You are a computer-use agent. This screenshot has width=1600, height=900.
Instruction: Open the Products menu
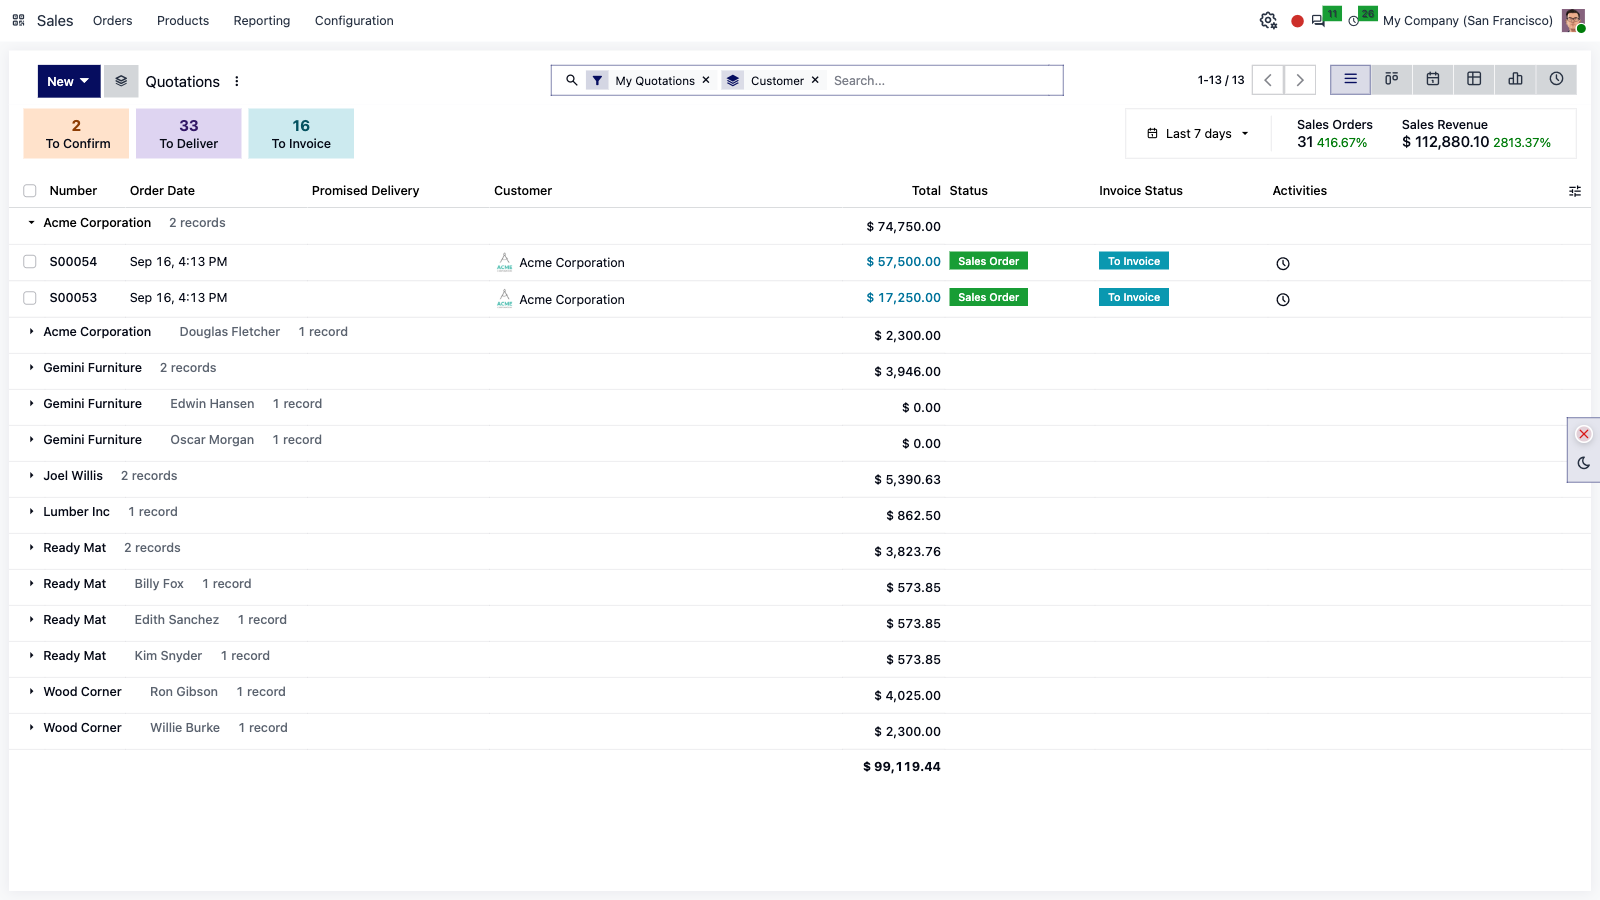point(183,20)
